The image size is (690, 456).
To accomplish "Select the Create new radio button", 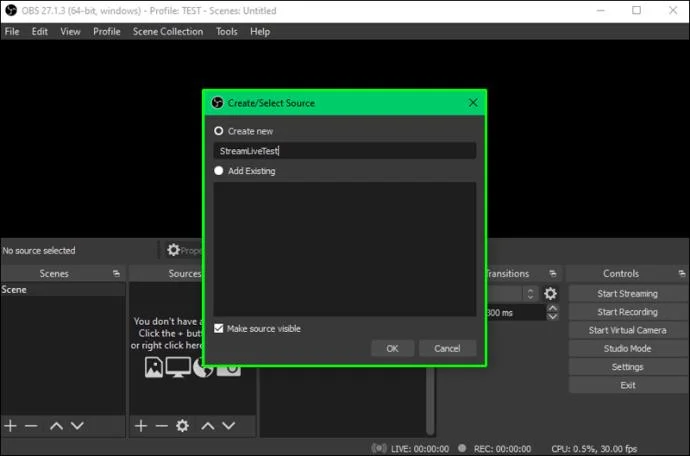I will point(219,131).
